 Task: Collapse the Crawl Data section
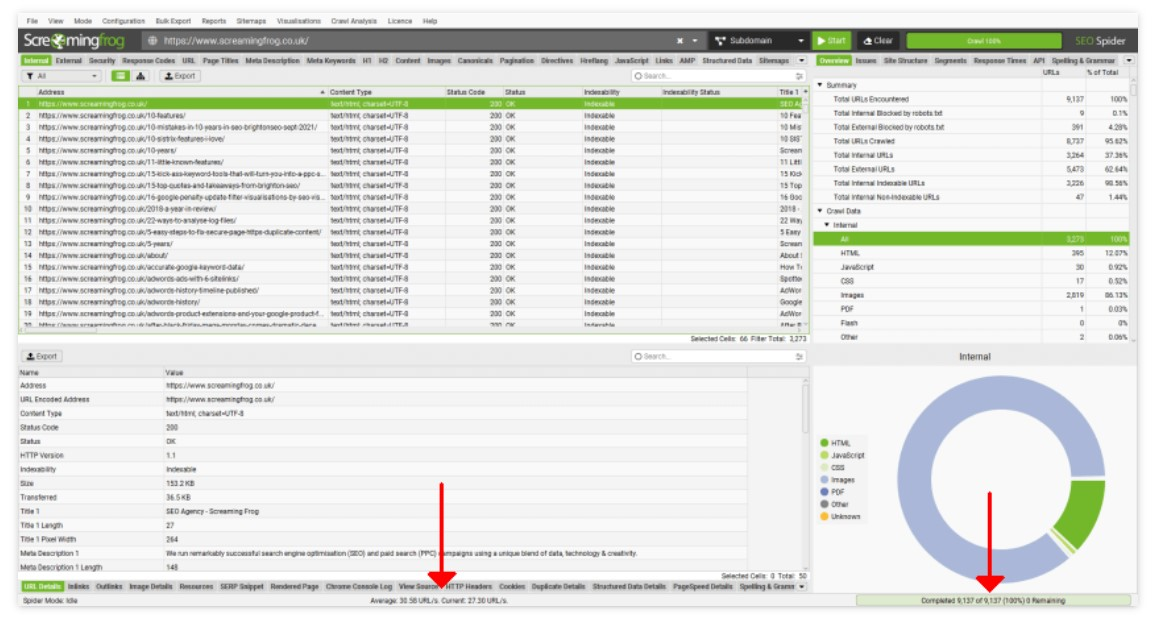pyautogui.click(x=820, y=211)
